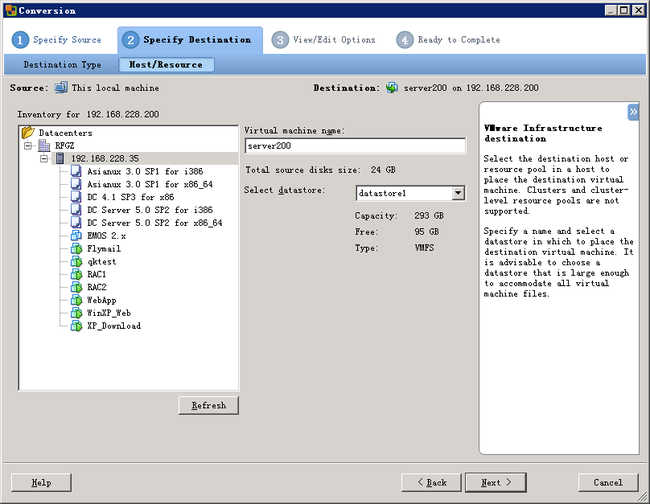Image resolution: width=650 pixels, height=504 pixels.
Task: Click the step 1 circle icon
Action: (x=20, y=40)
